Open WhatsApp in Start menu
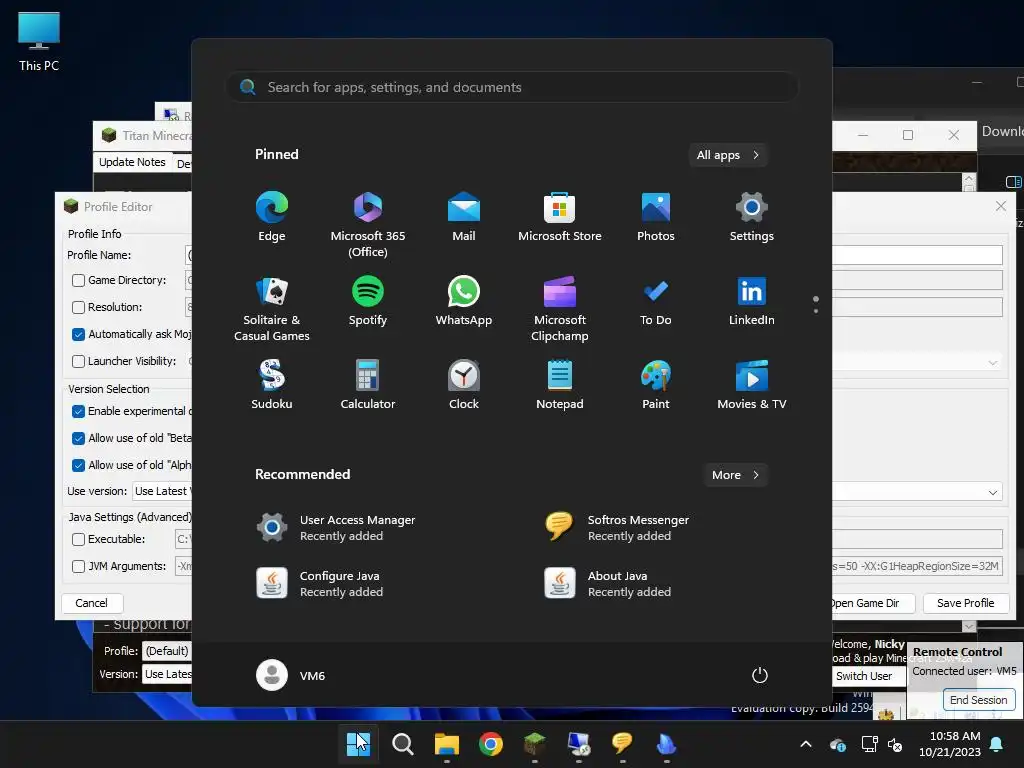 [x=464, y=301]
